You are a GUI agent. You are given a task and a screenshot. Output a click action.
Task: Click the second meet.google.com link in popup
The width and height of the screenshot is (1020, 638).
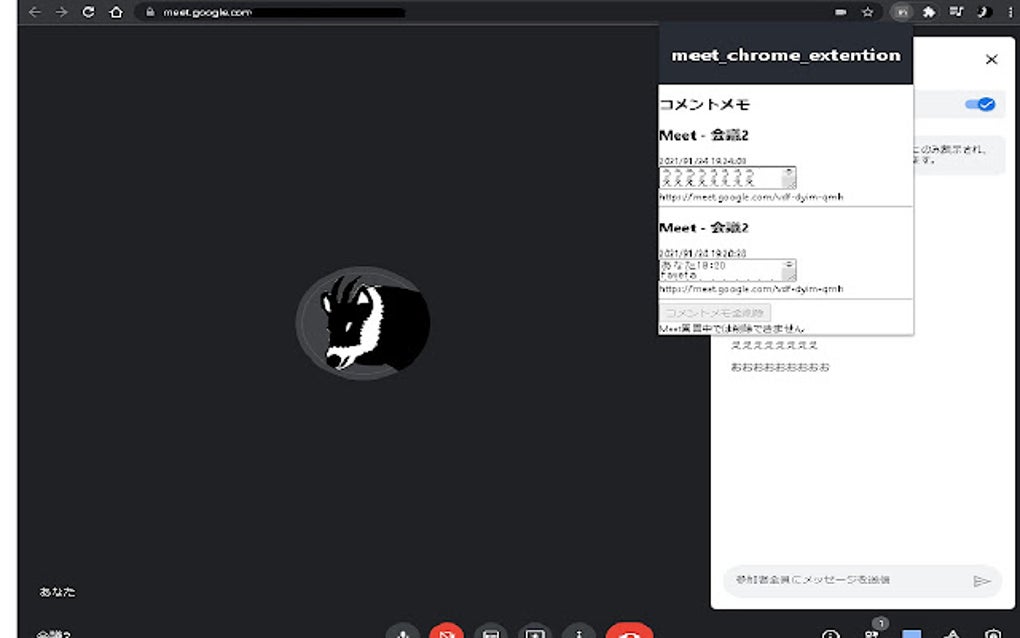tap(751, 289)
